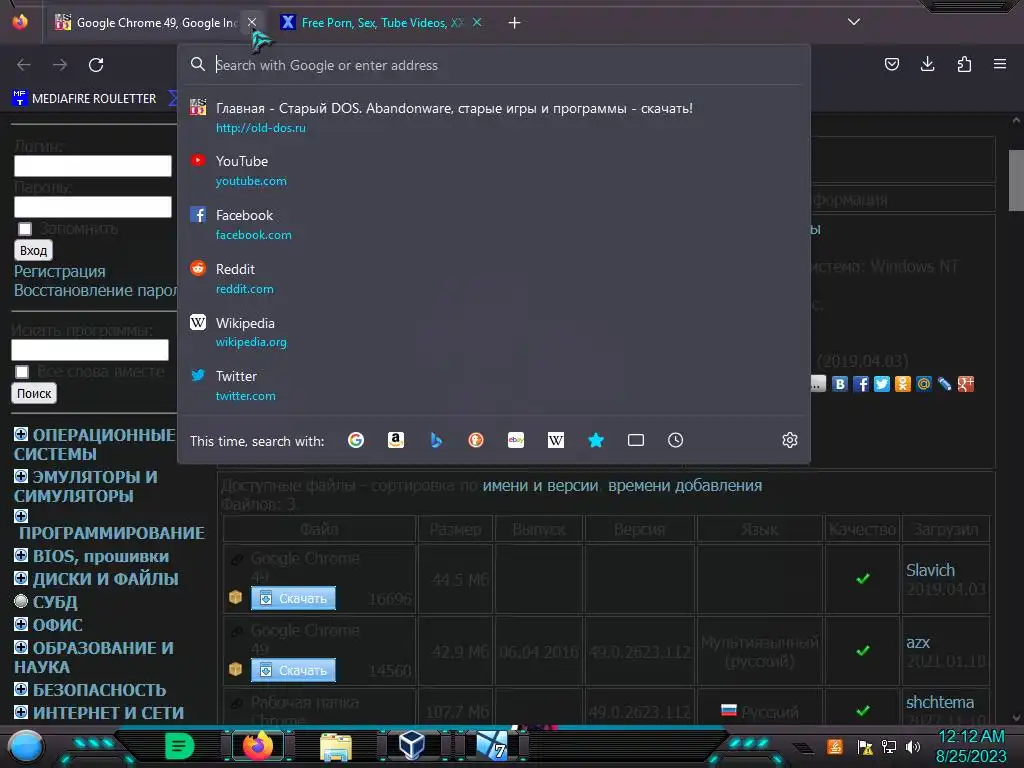Open uploader Slavich profile link

[x=930, y=570]
